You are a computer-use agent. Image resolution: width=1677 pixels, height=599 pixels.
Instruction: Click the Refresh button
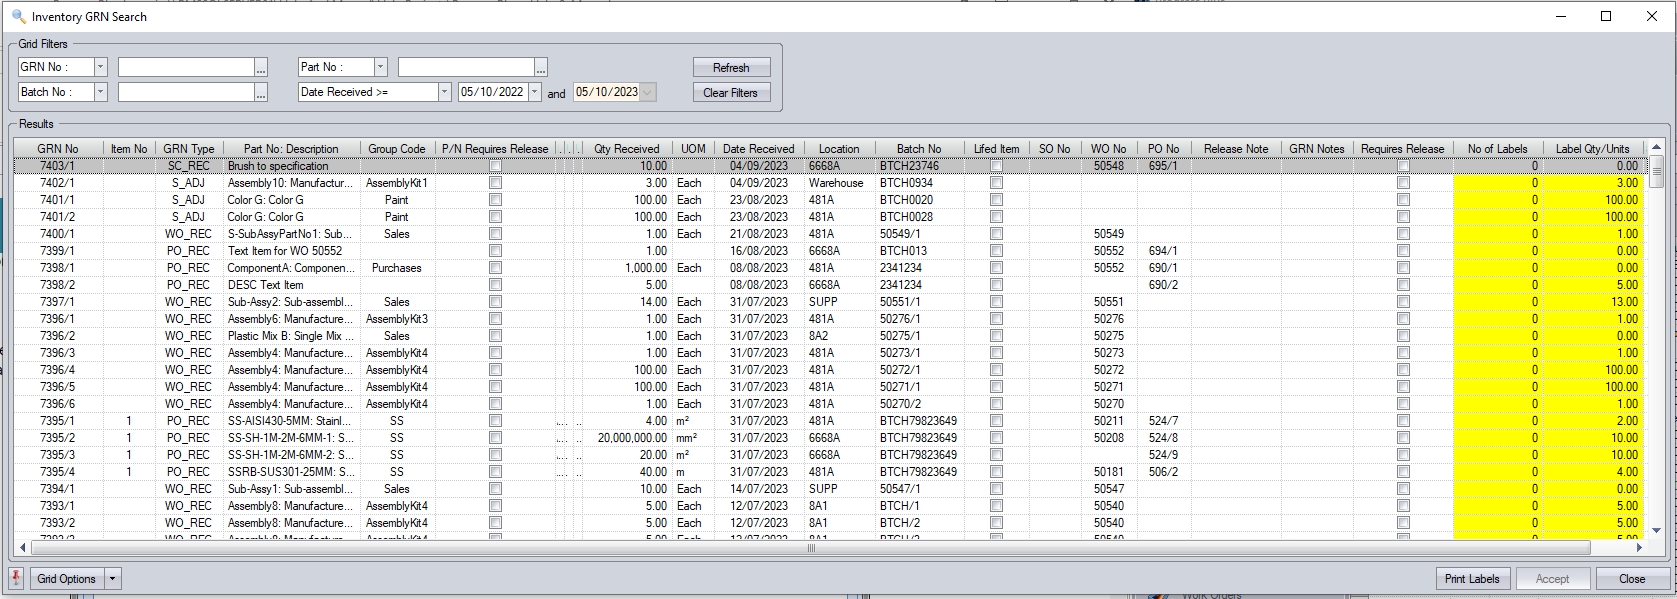click(731, 67)
